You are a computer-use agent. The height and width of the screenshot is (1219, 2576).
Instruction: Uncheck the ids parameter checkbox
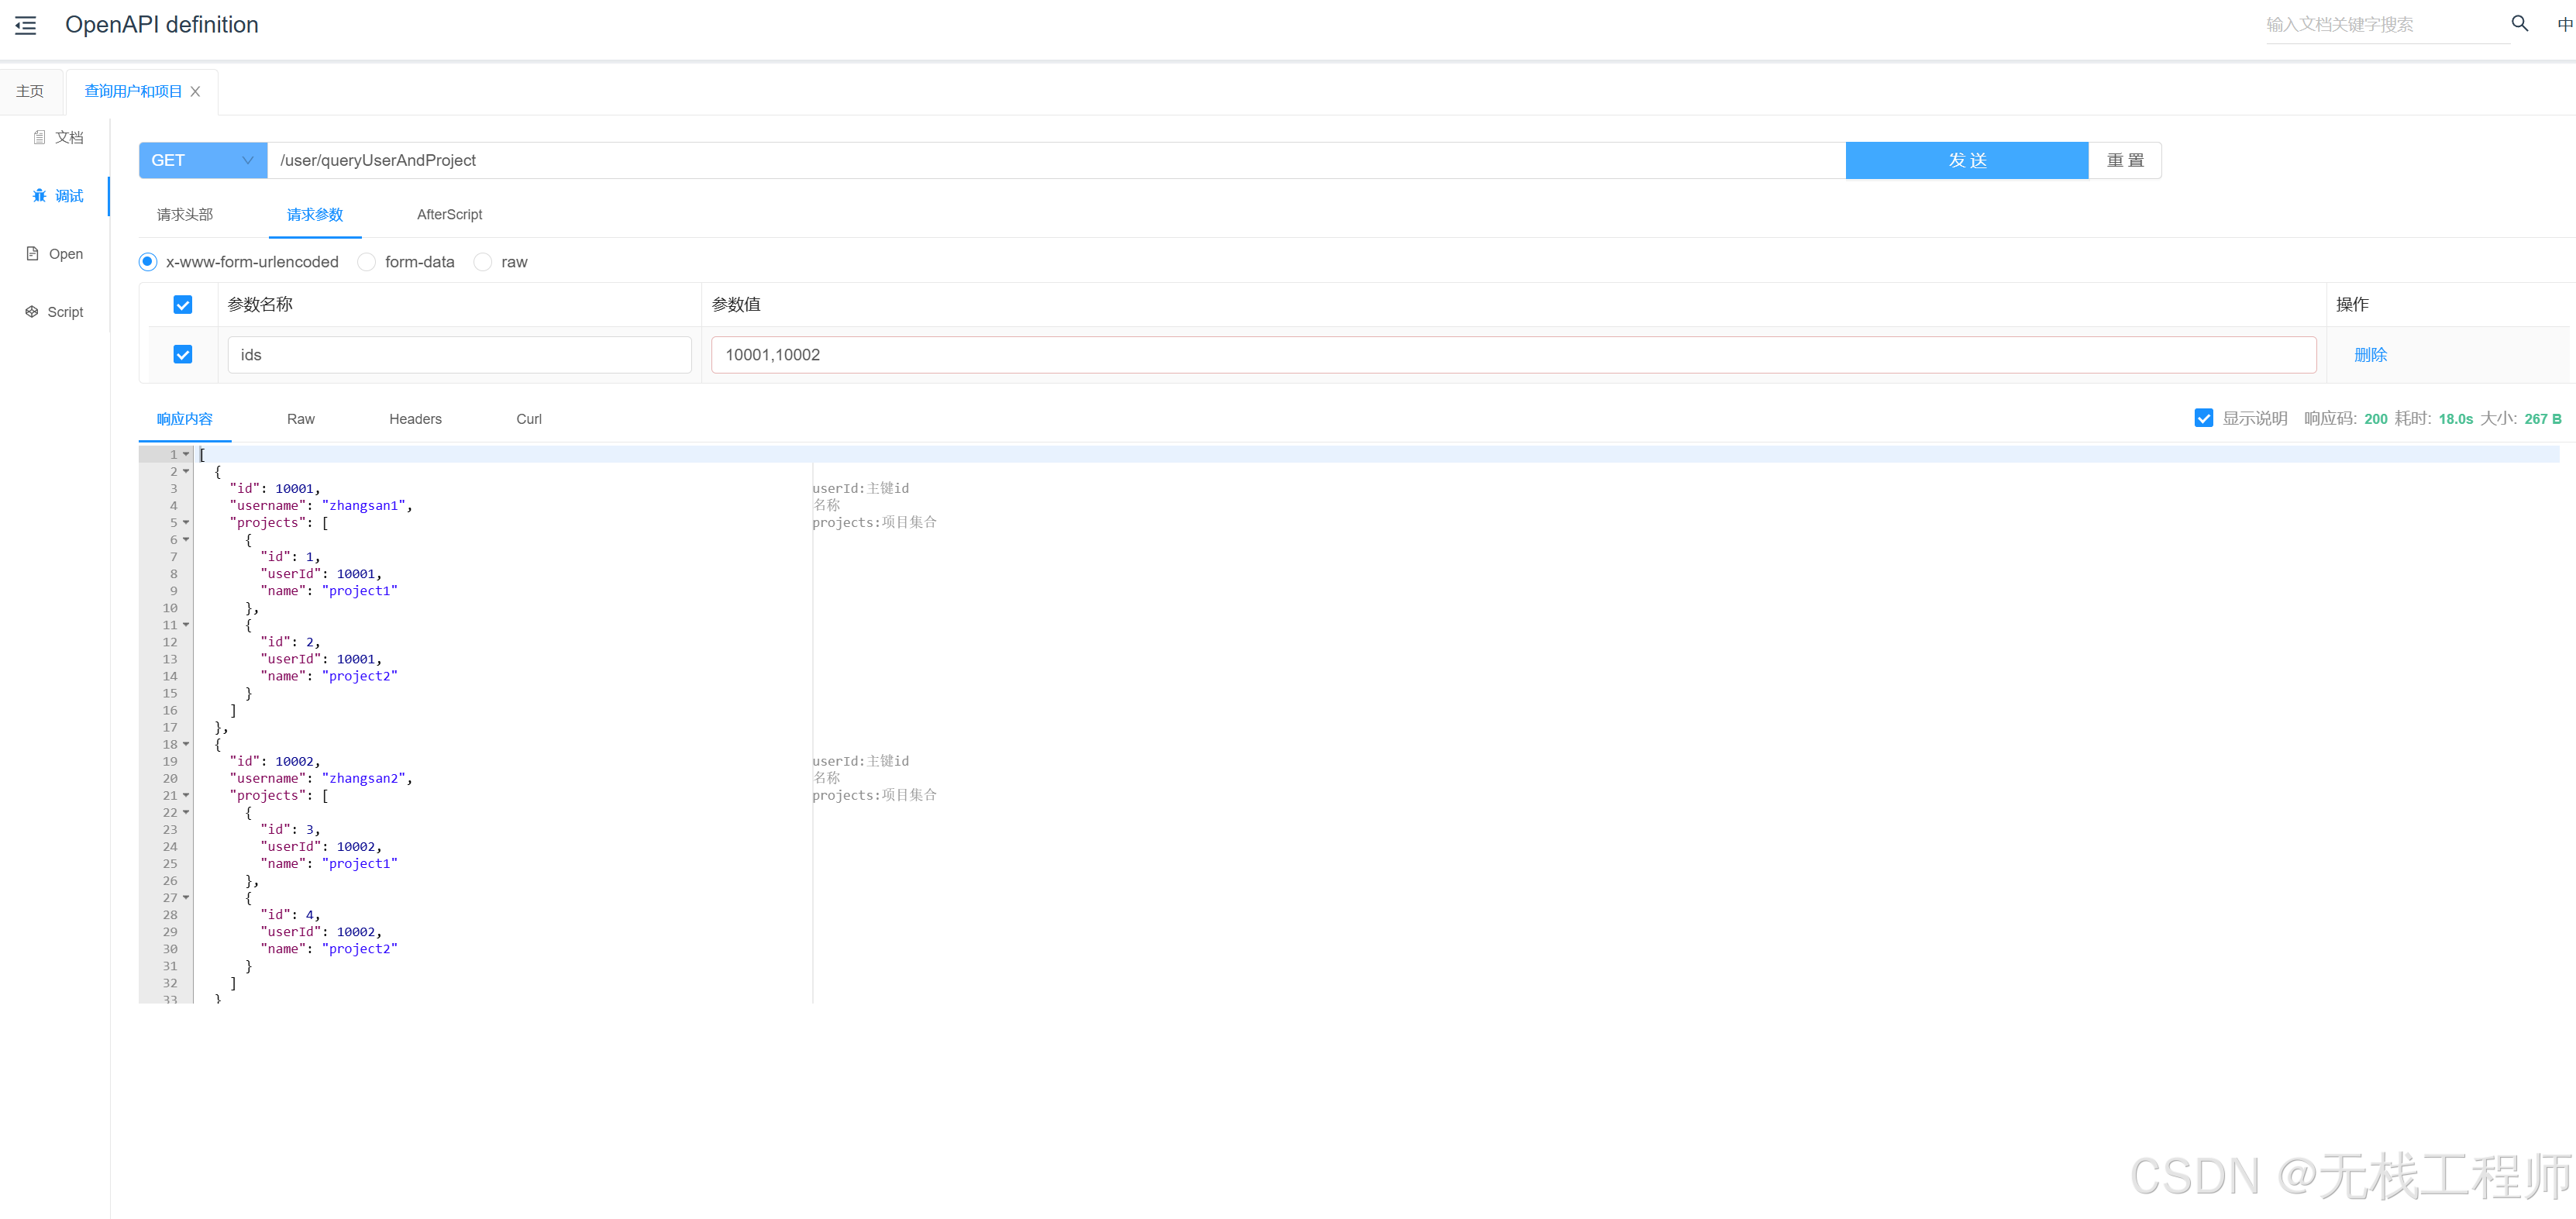coord(183,355)
